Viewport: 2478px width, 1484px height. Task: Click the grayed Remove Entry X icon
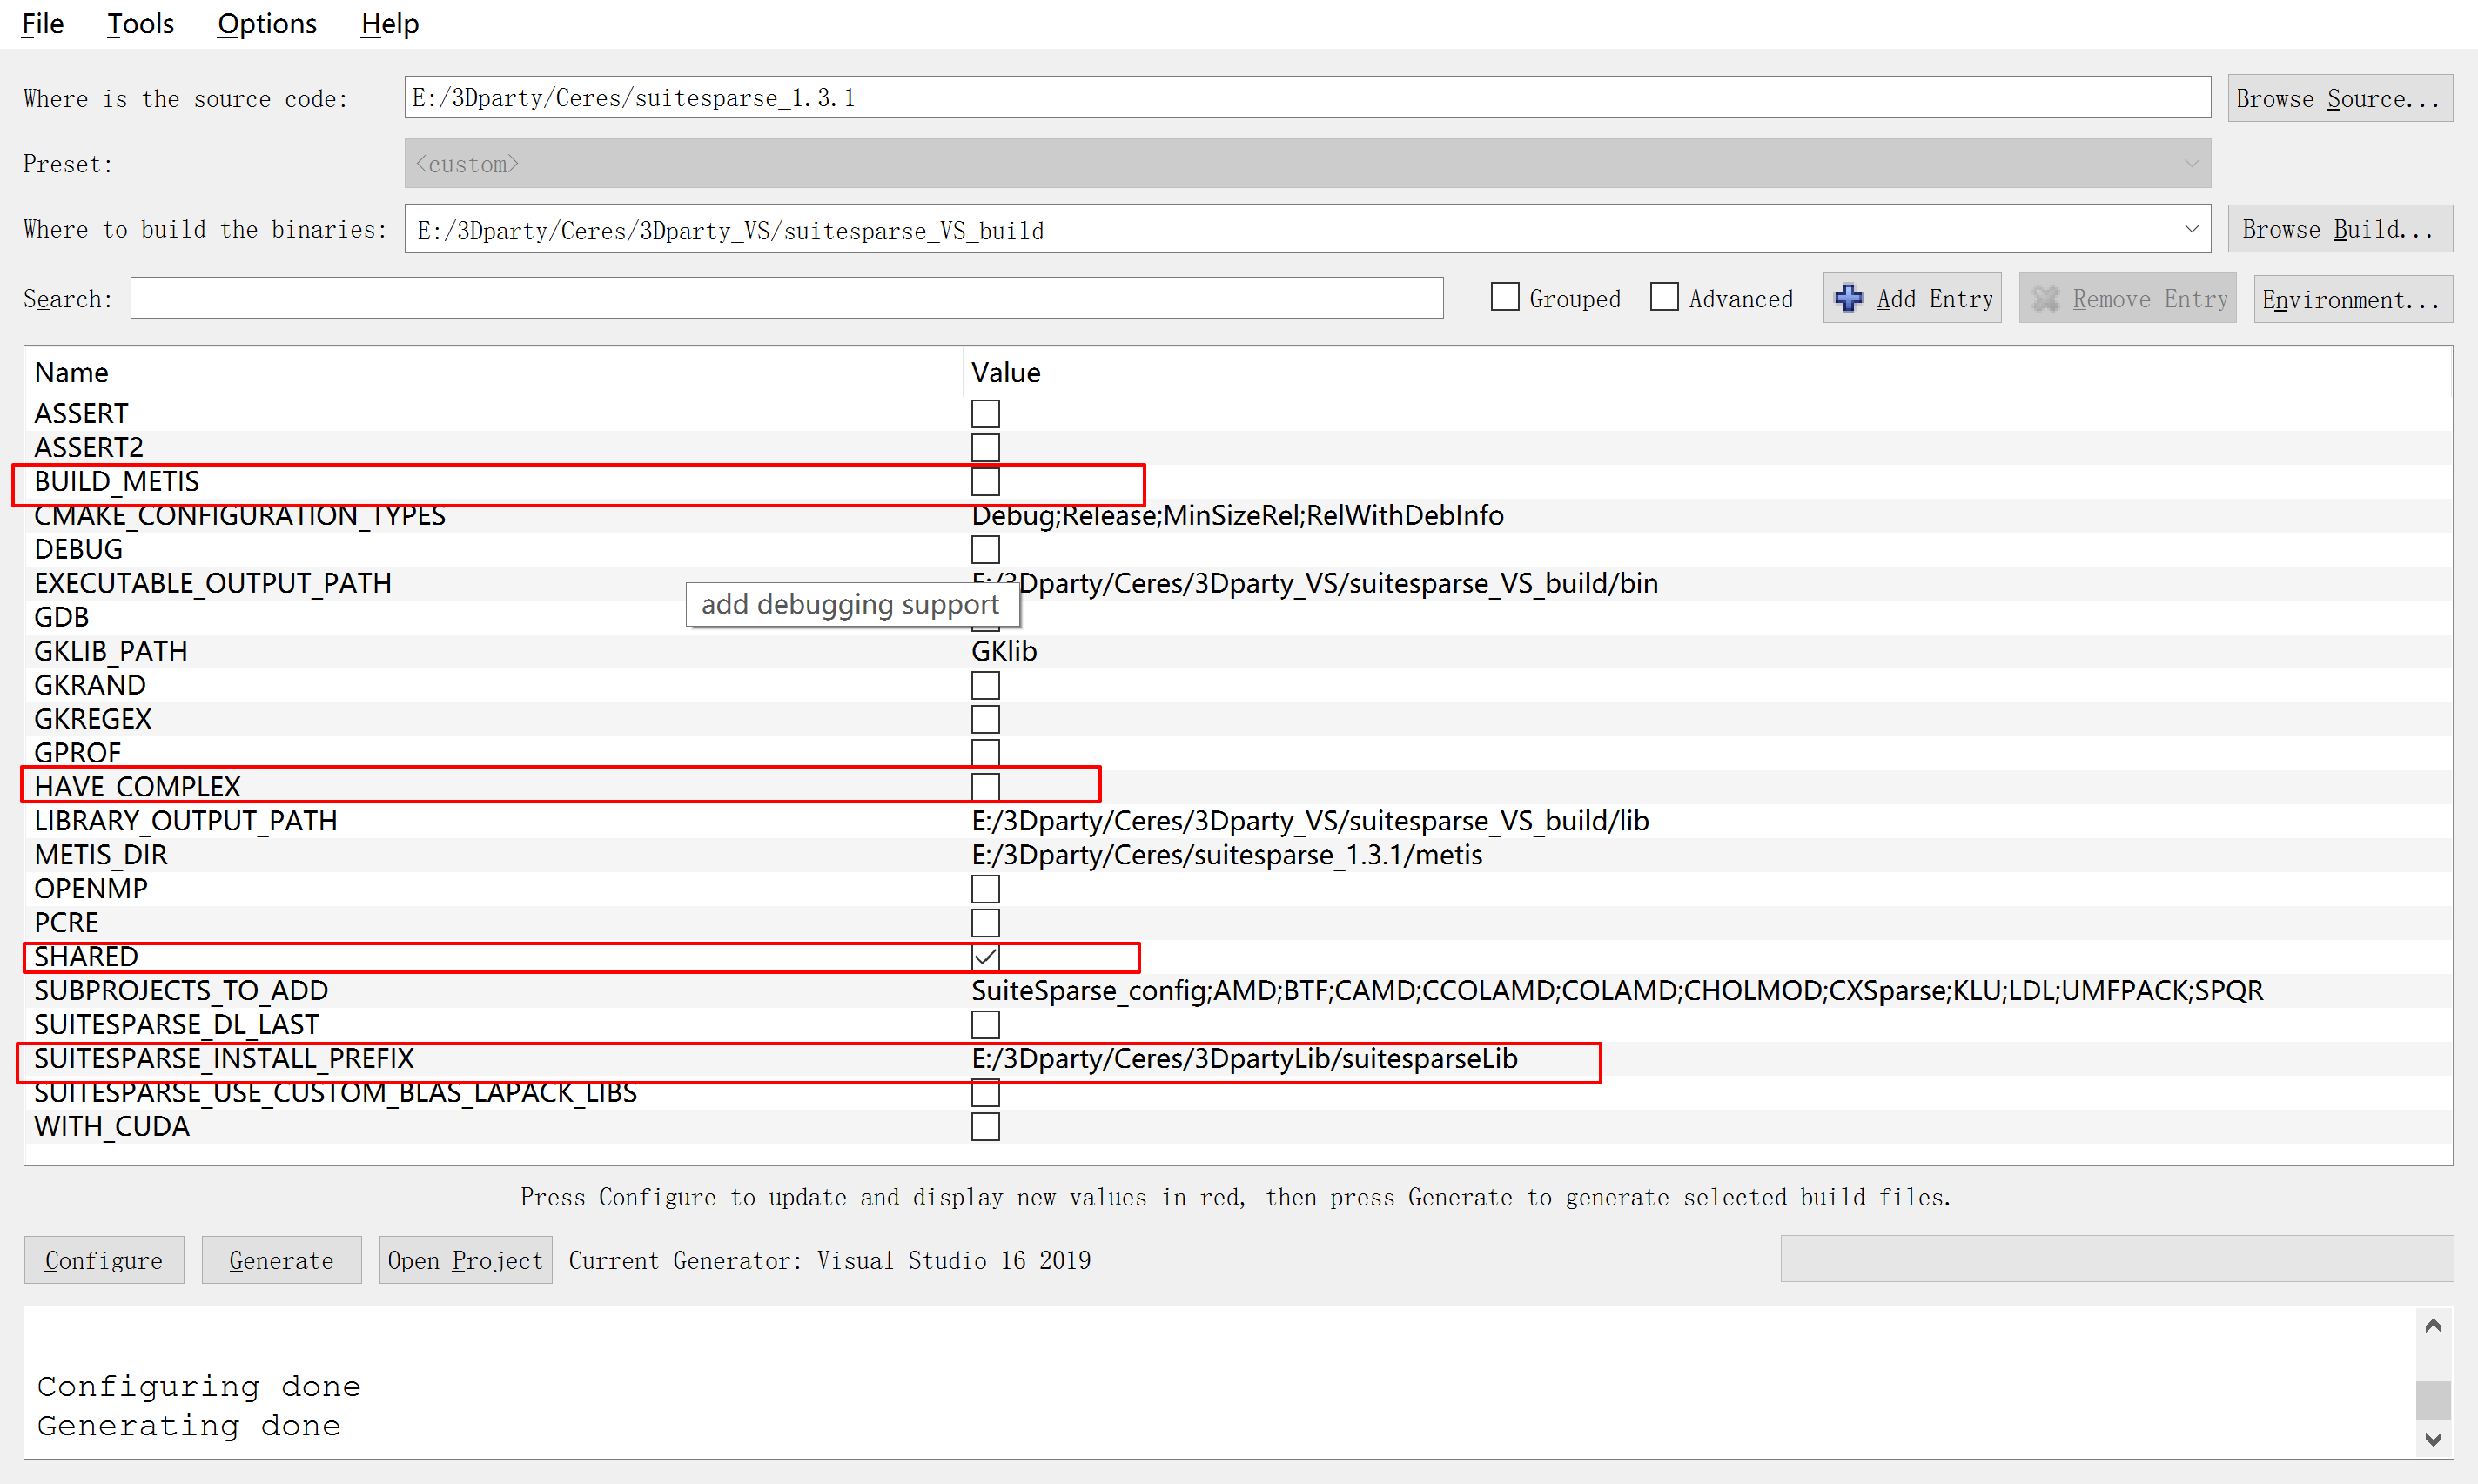2045,298
